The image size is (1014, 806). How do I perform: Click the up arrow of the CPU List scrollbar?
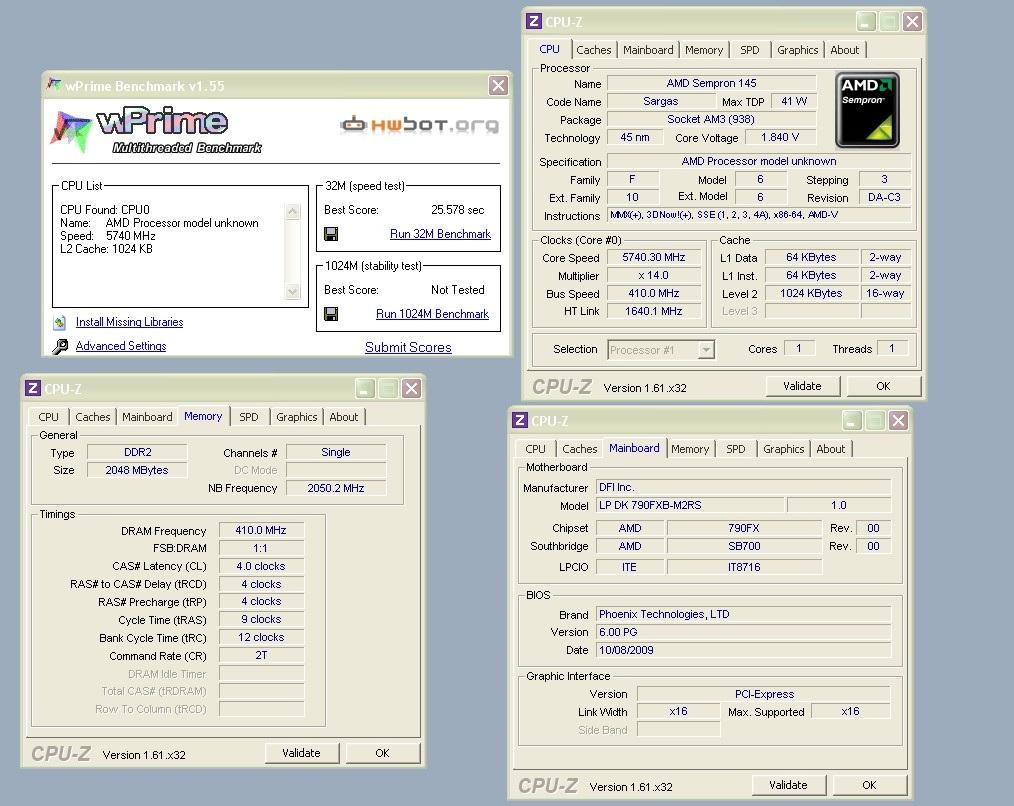point(293,212)
